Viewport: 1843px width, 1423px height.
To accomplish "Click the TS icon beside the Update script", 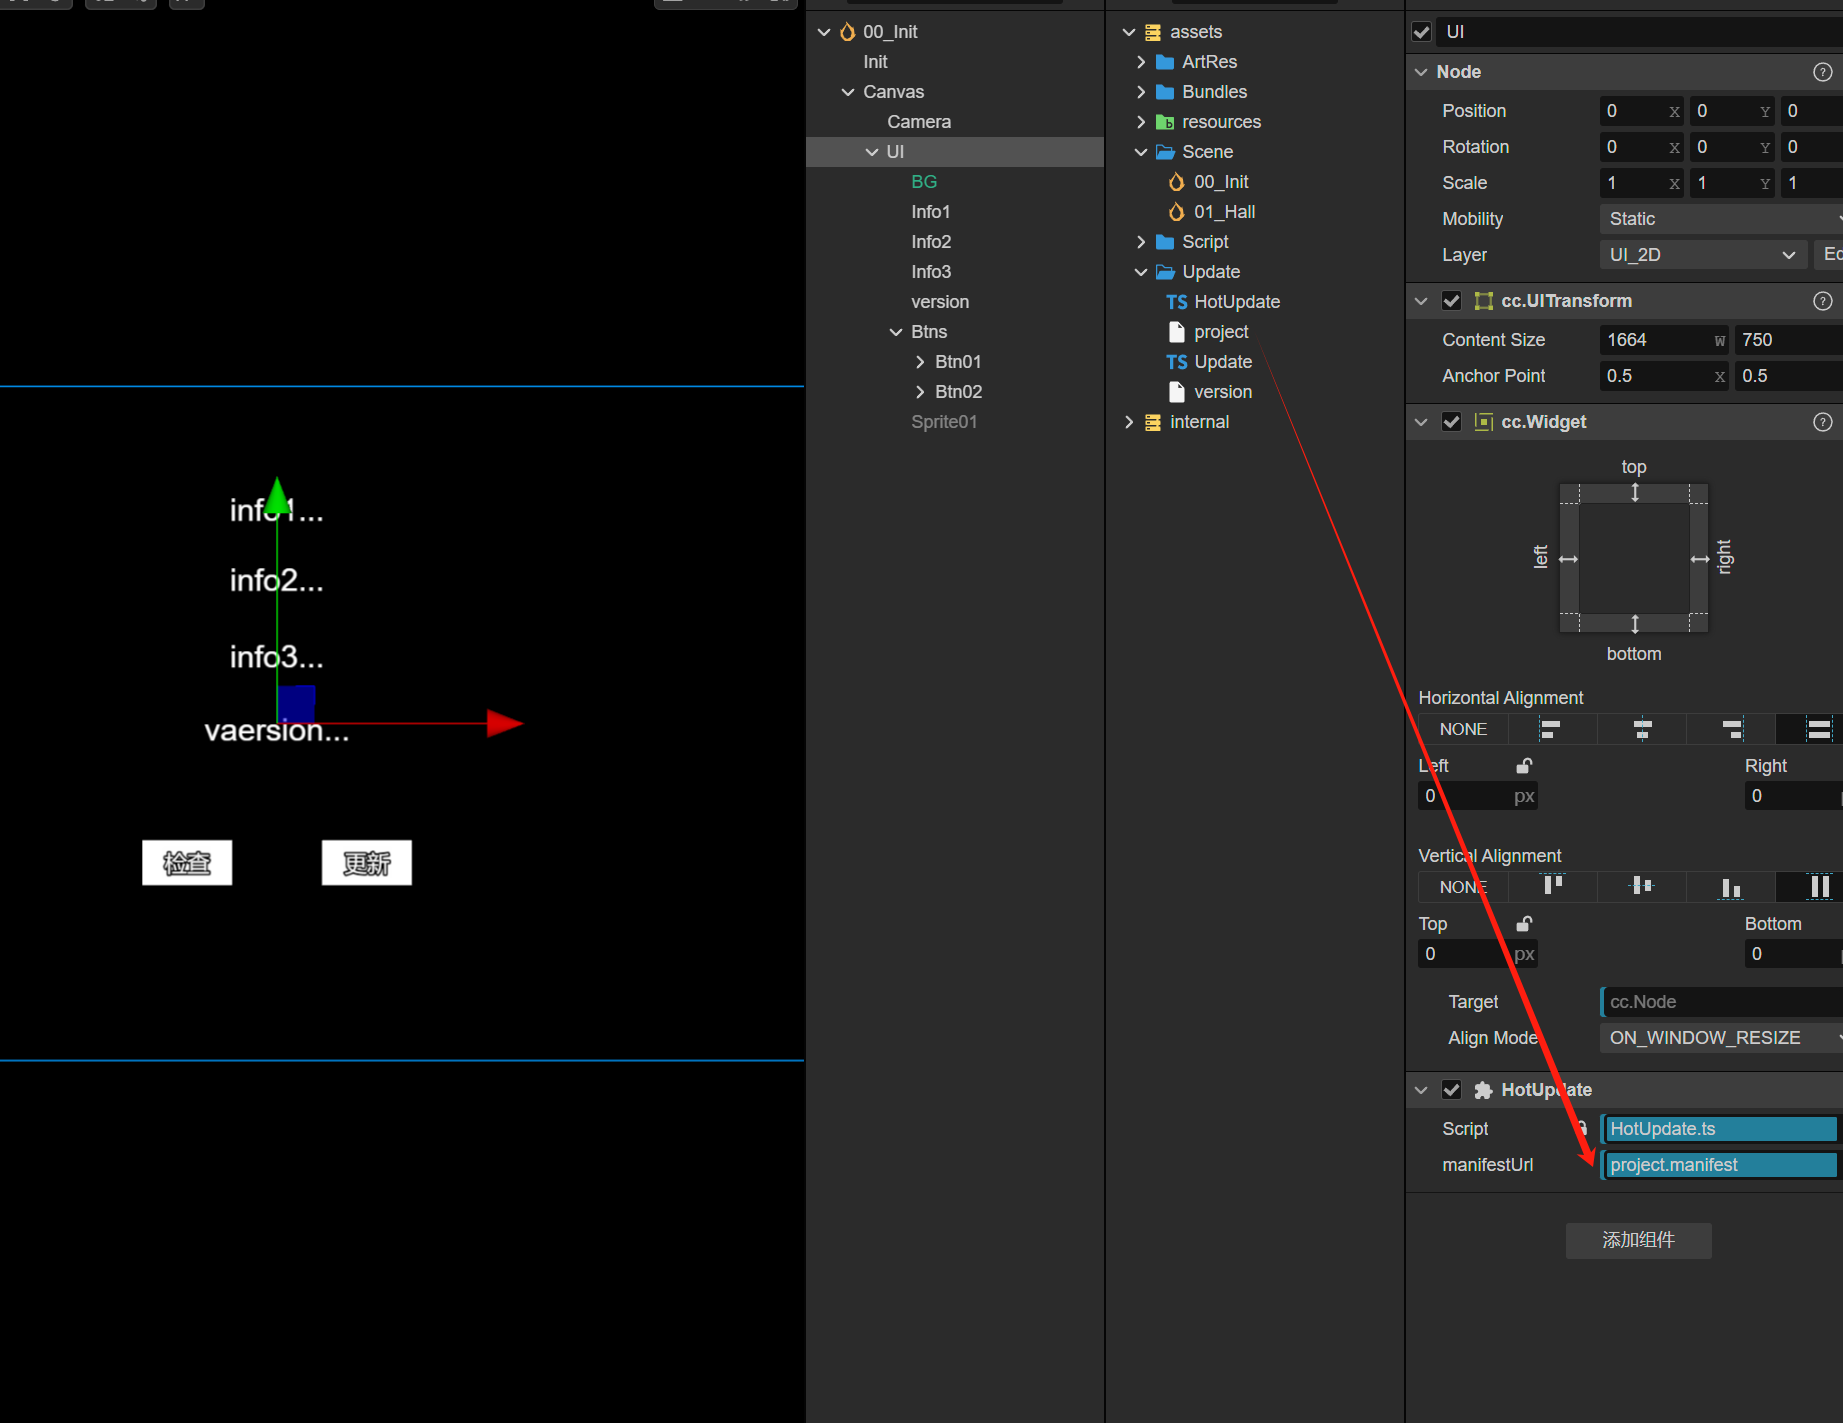I will pyautogui.click(x=1177, y=362).
